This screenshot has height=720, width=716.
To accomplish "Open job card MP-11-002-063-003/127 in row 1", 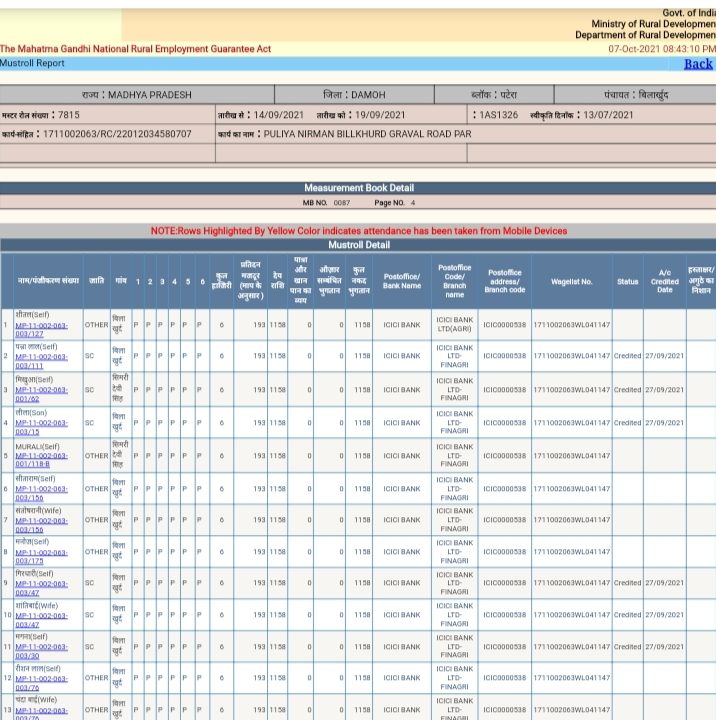I will 41,330.
